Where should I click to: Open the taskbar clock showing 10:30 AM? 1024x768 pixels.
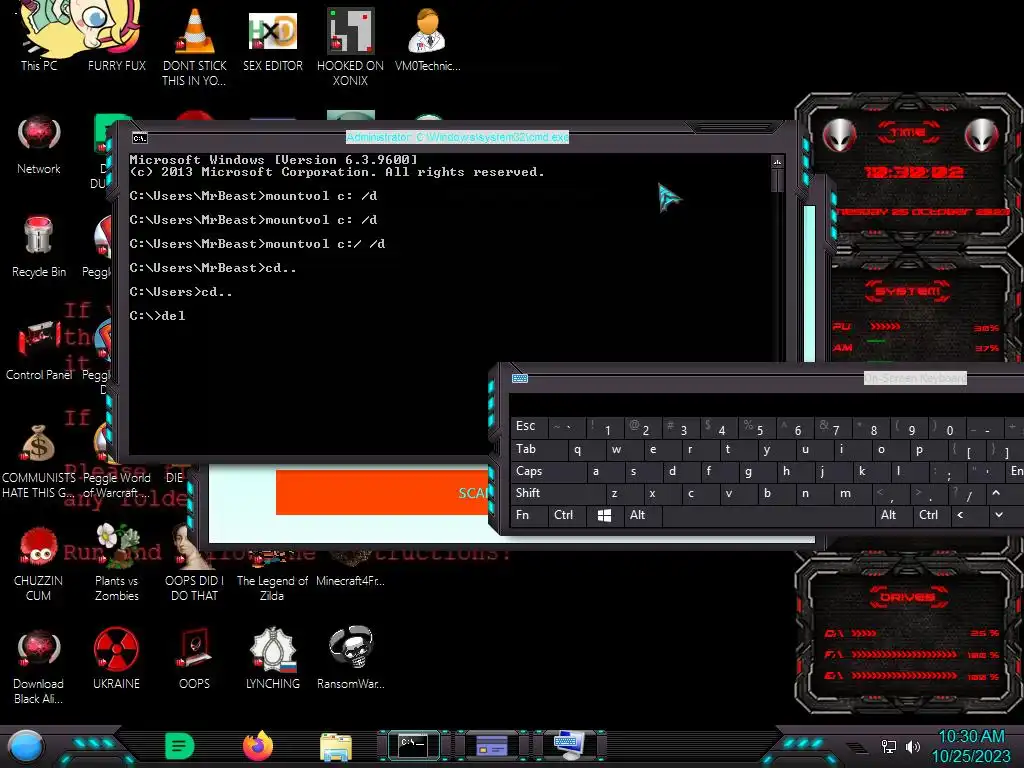coord(971,746)
